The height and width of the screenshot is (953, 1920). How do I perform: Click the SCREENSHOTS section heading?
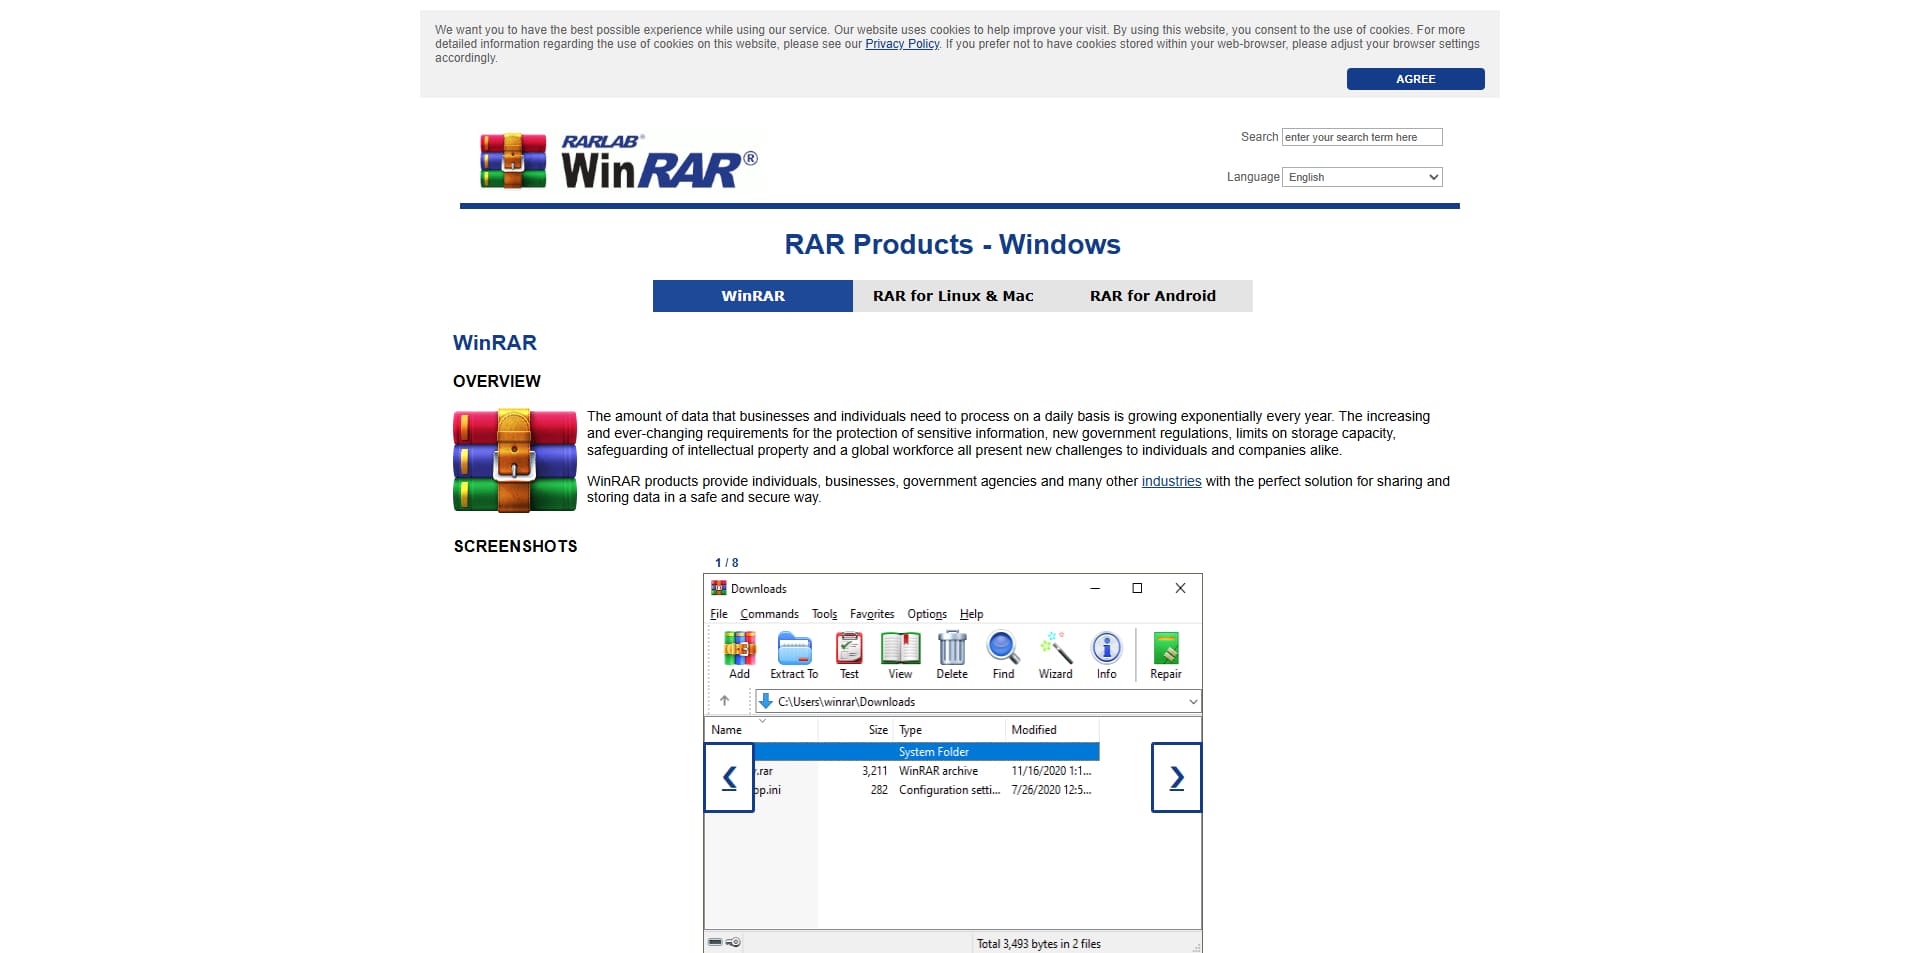(x=515, y=546)
